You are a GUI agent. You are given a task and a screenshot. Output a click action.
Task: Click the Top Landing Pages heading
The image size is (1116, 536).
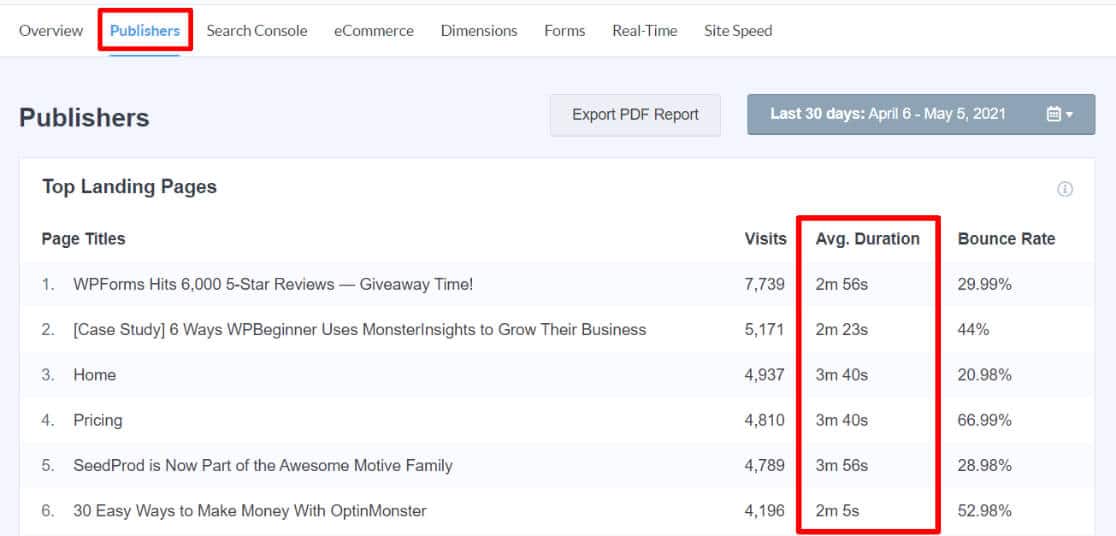tap(130, 187)
